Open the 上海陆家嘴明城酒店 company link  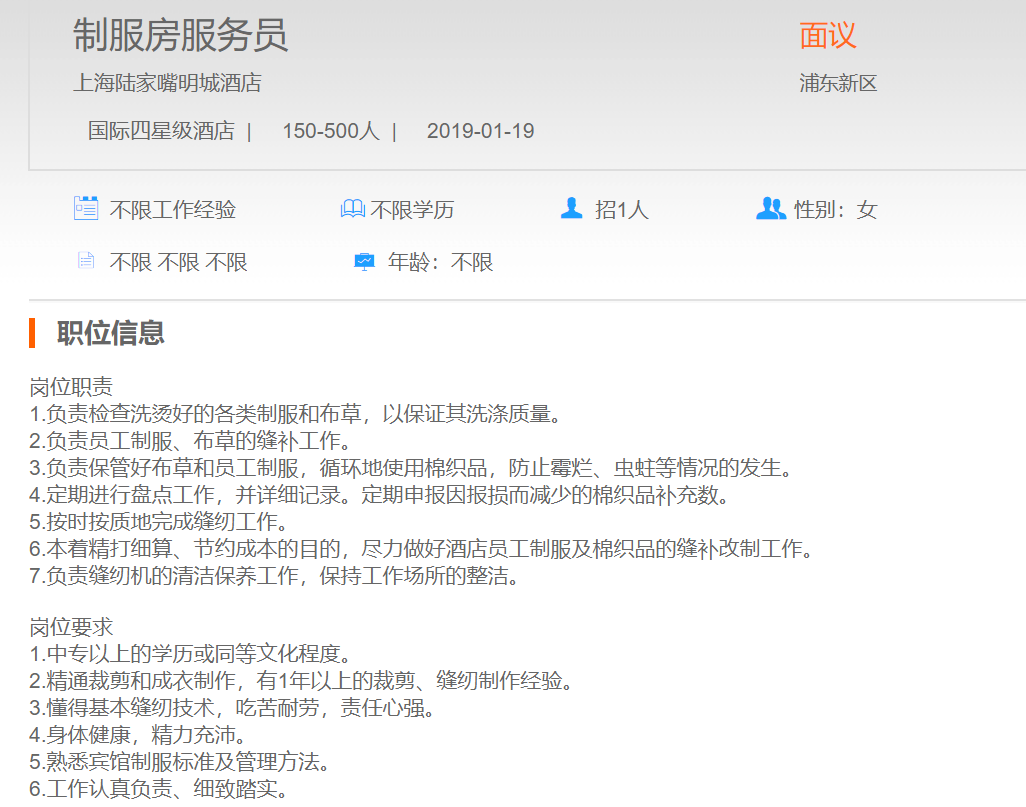(x=167, y=83)
